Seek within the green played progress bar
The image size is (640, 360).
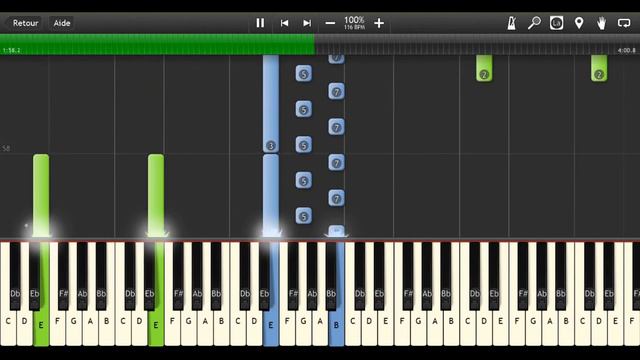point(157,44)
